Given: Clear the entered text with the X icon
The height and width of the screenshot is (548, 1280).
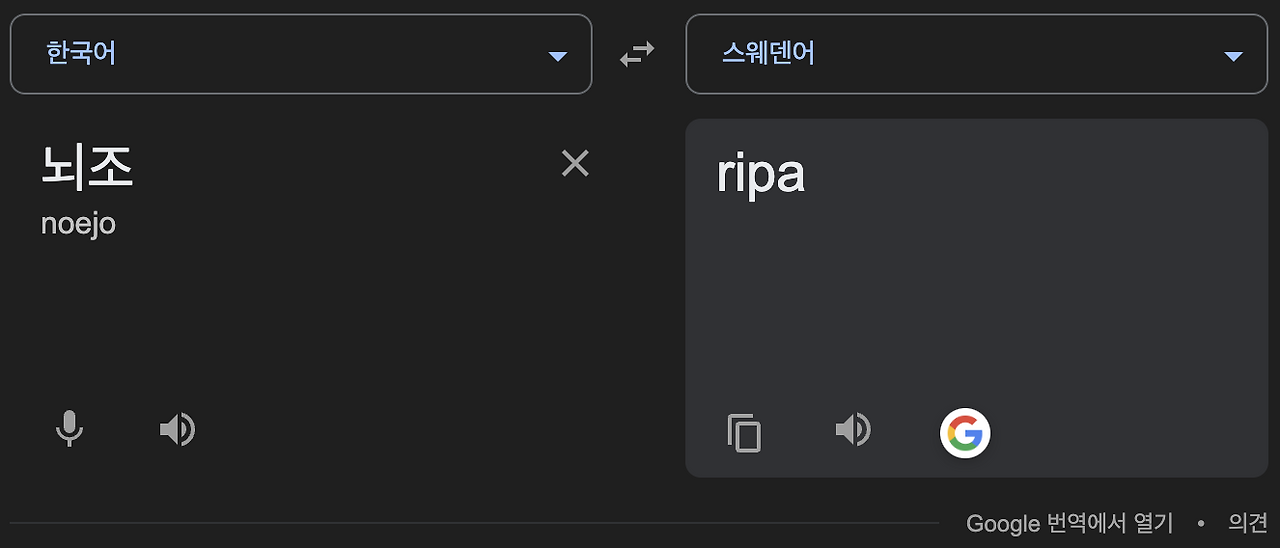Looking at the screenshot, I should 575,163.
